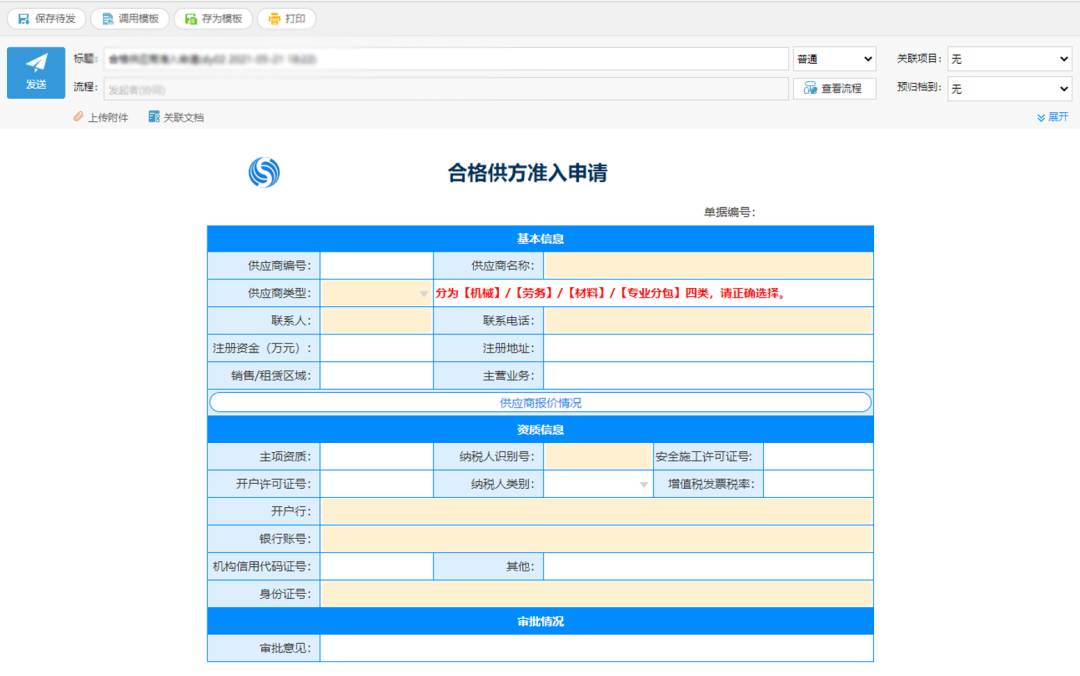Click the paper plane Send button
This screenshot has width=1080, height=676.
36,73
